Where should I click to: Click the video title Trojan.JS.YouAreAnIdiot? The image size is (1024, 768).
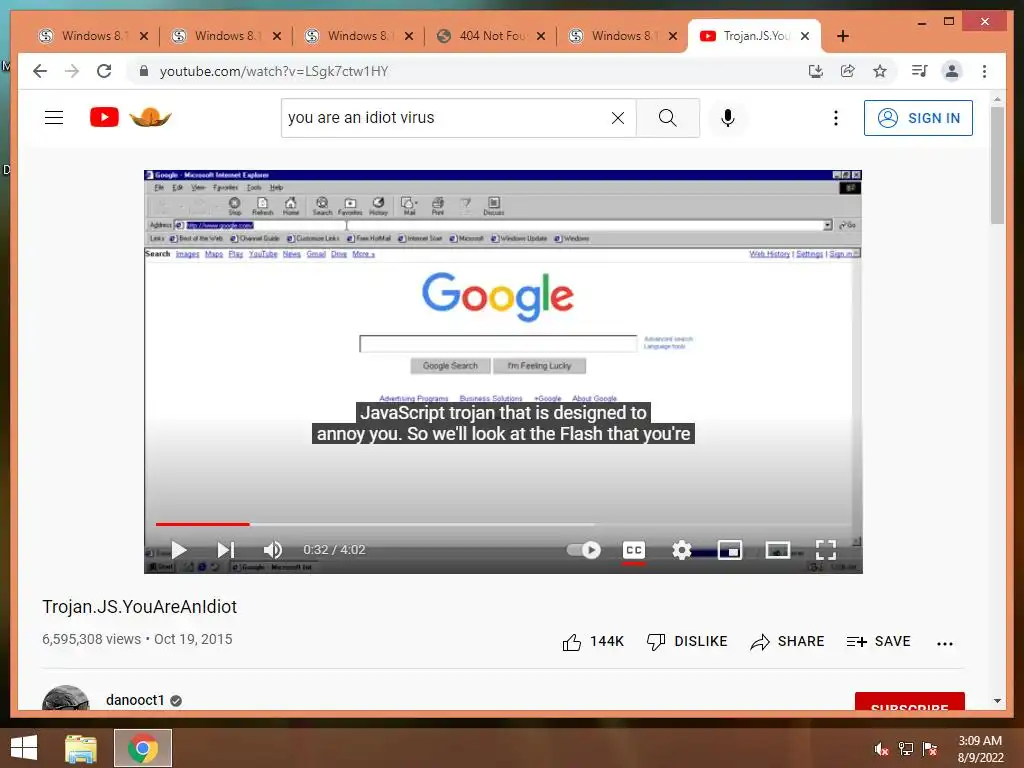(x=139, y=607)
